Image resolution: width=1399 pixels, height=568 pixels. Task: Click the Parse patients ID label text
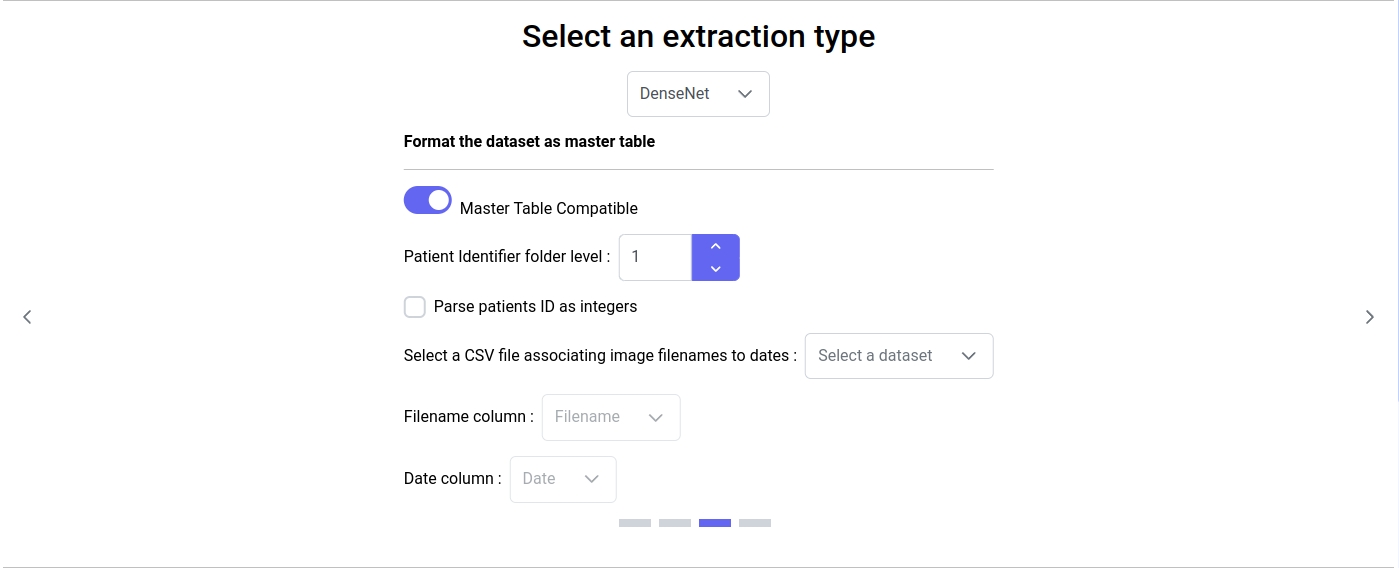pos(535,307)
